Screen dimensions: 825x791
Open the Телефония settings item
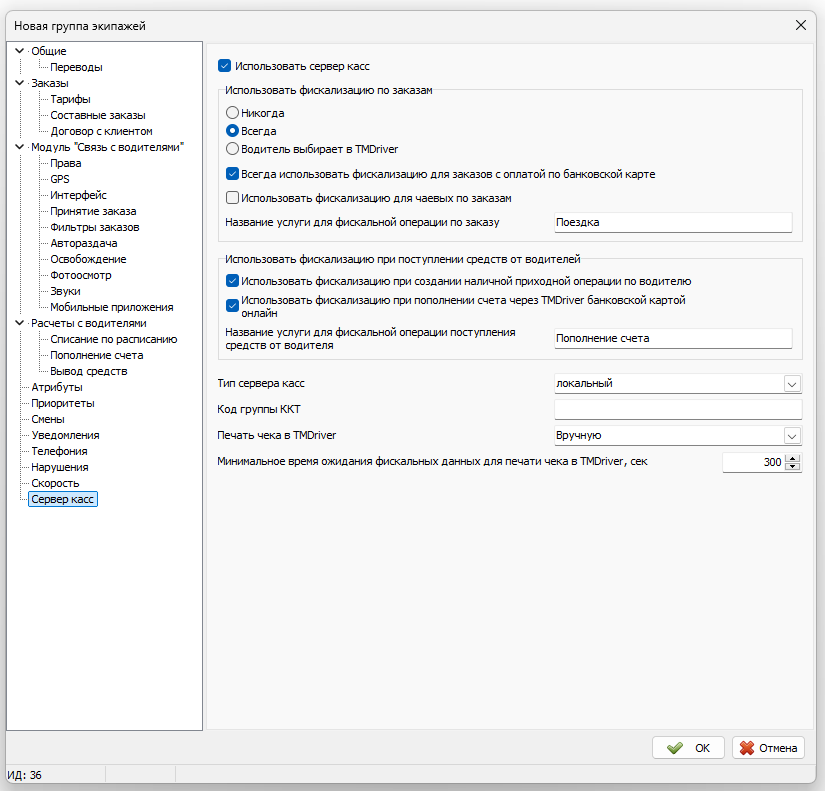pyautogui.click(x=59, y=451)
